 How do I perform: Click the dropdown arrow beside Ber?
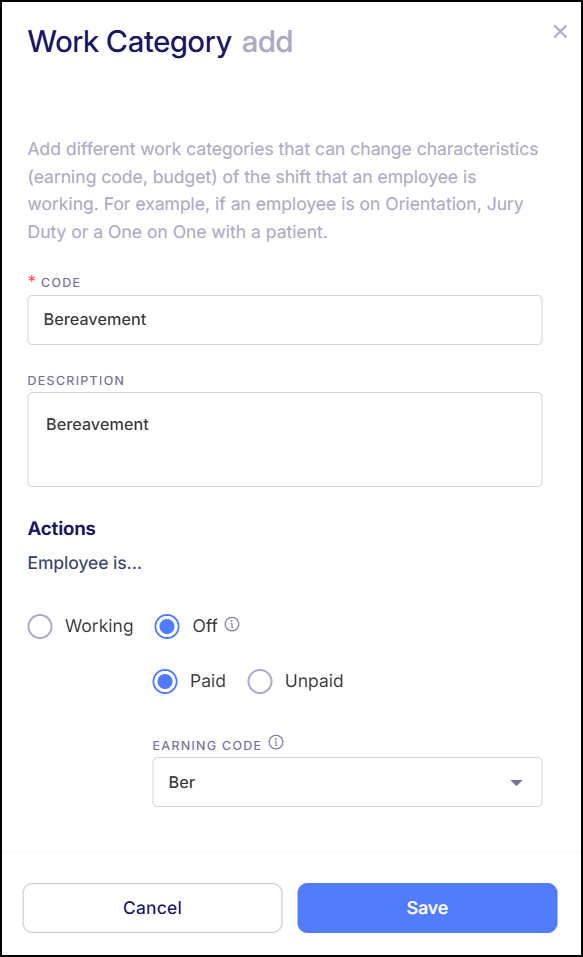tap(516, 781)
